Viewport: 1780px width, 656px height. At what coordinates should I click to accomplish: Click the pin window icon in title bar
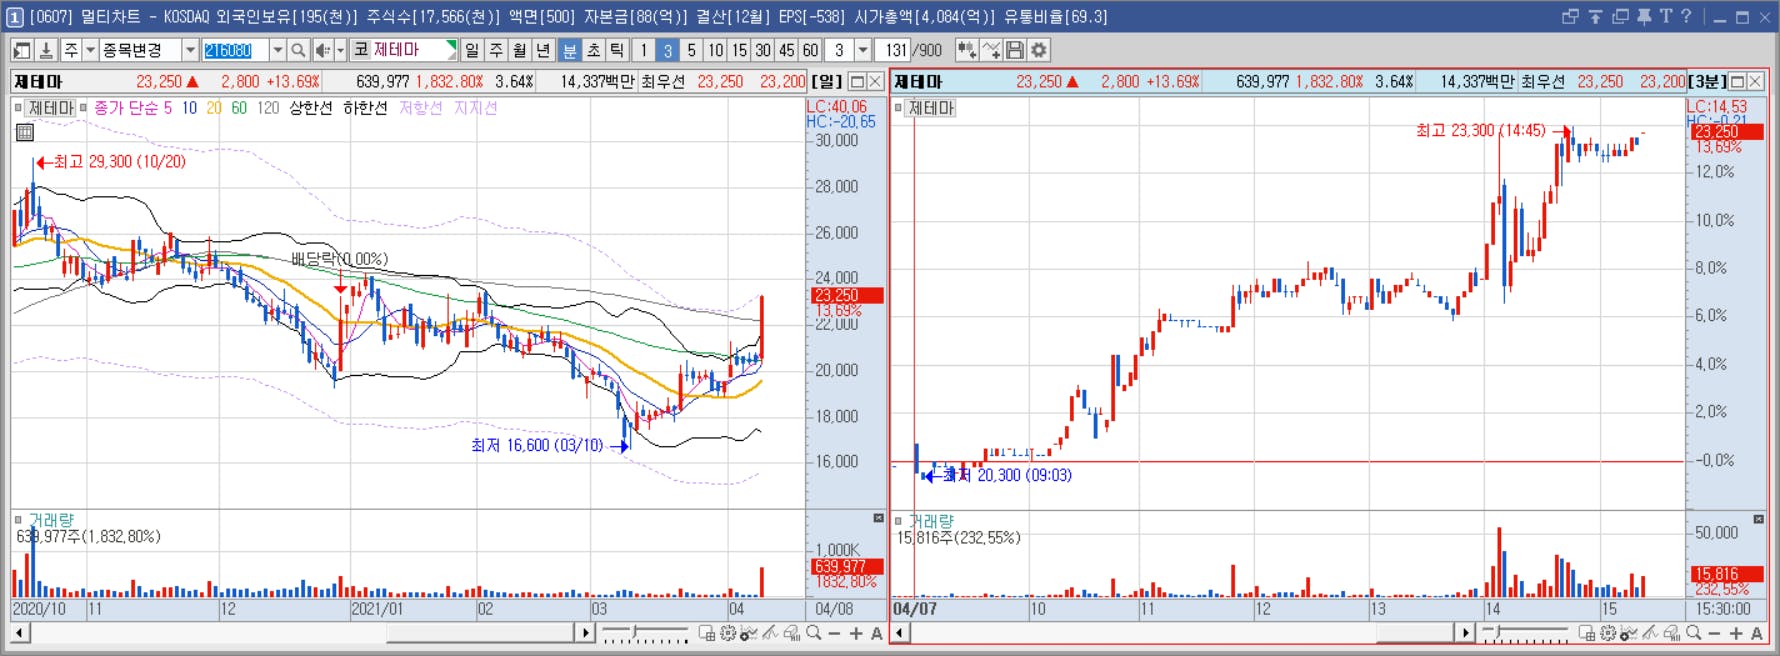1644,17
